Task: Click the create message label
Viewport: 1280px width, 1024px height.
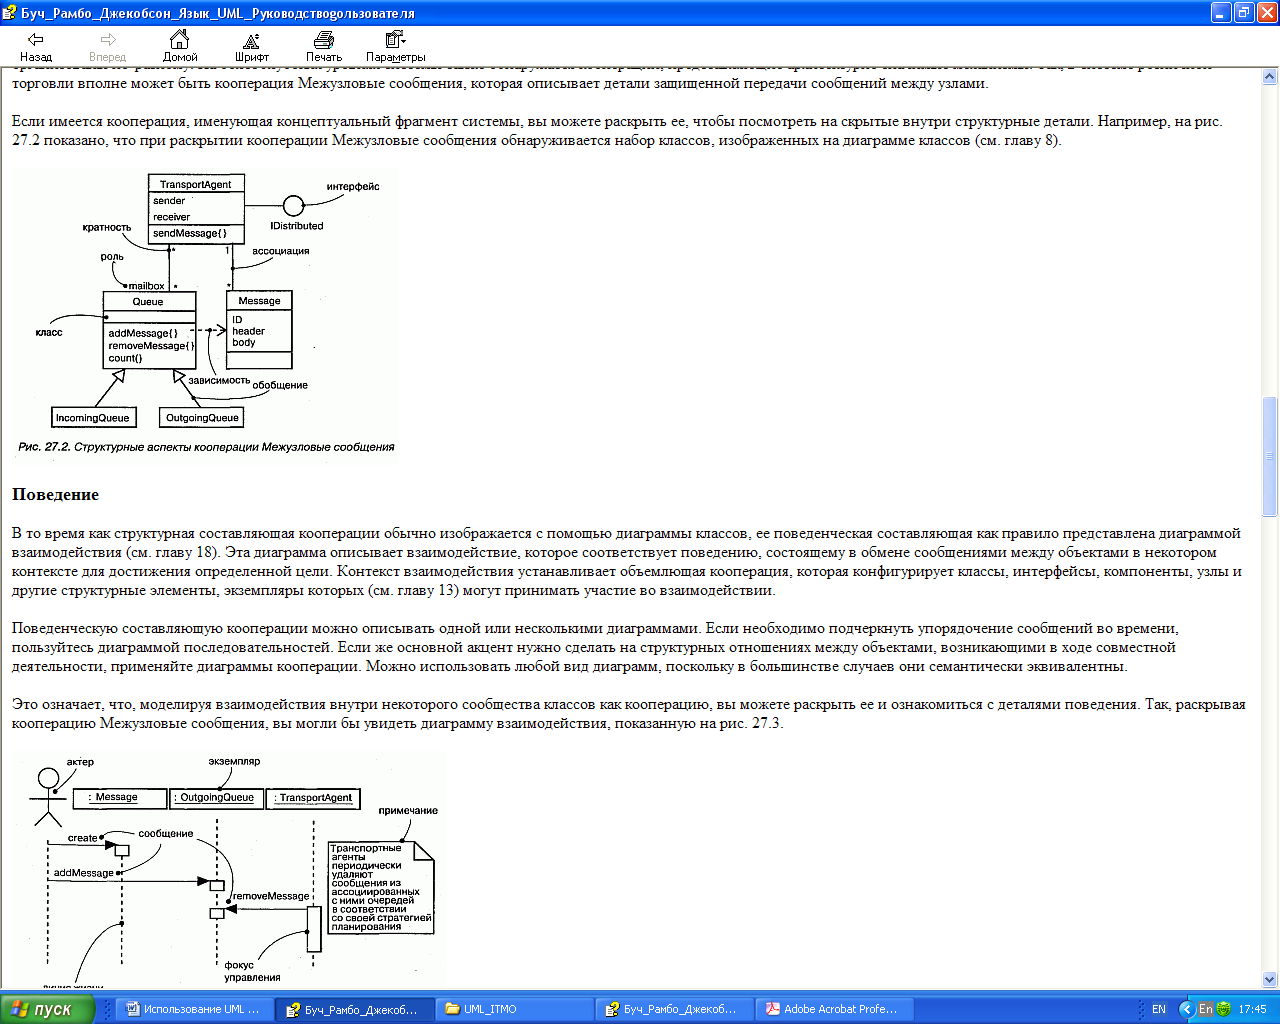Action: [83, 838]
